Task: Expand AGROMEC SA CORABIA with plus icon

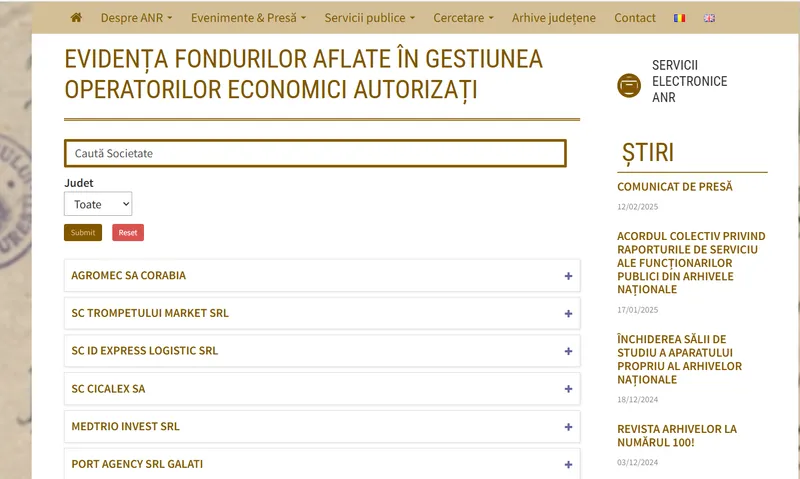Action: pyautogui.click(x=568, y=276)
